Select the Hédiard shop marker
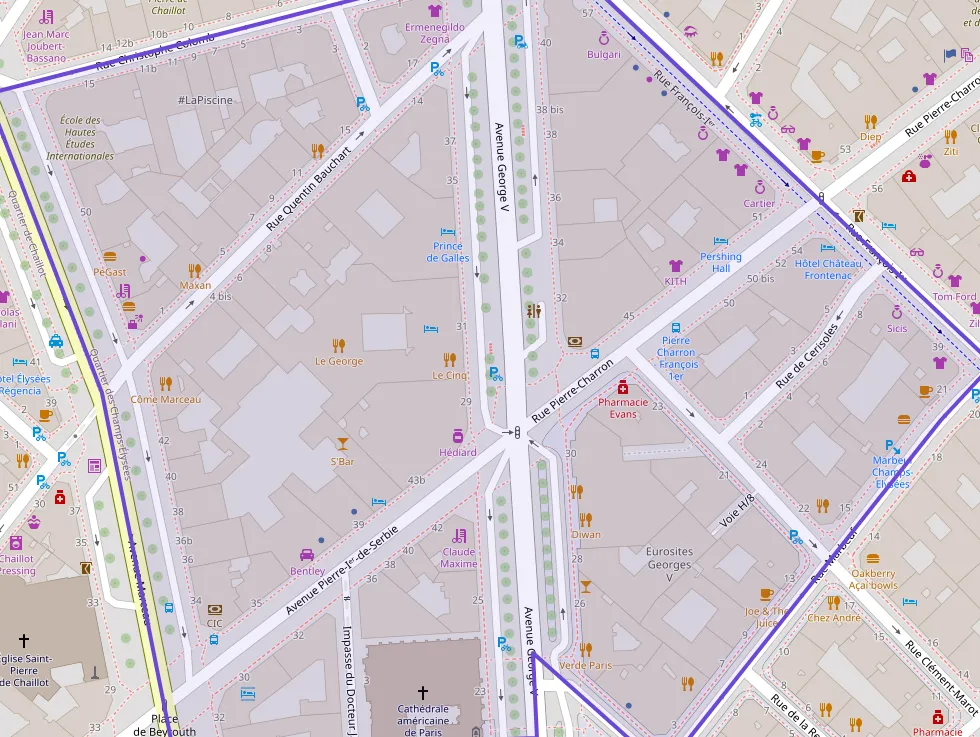The height and width of the screenshot is (737, 980). [457, 436]
